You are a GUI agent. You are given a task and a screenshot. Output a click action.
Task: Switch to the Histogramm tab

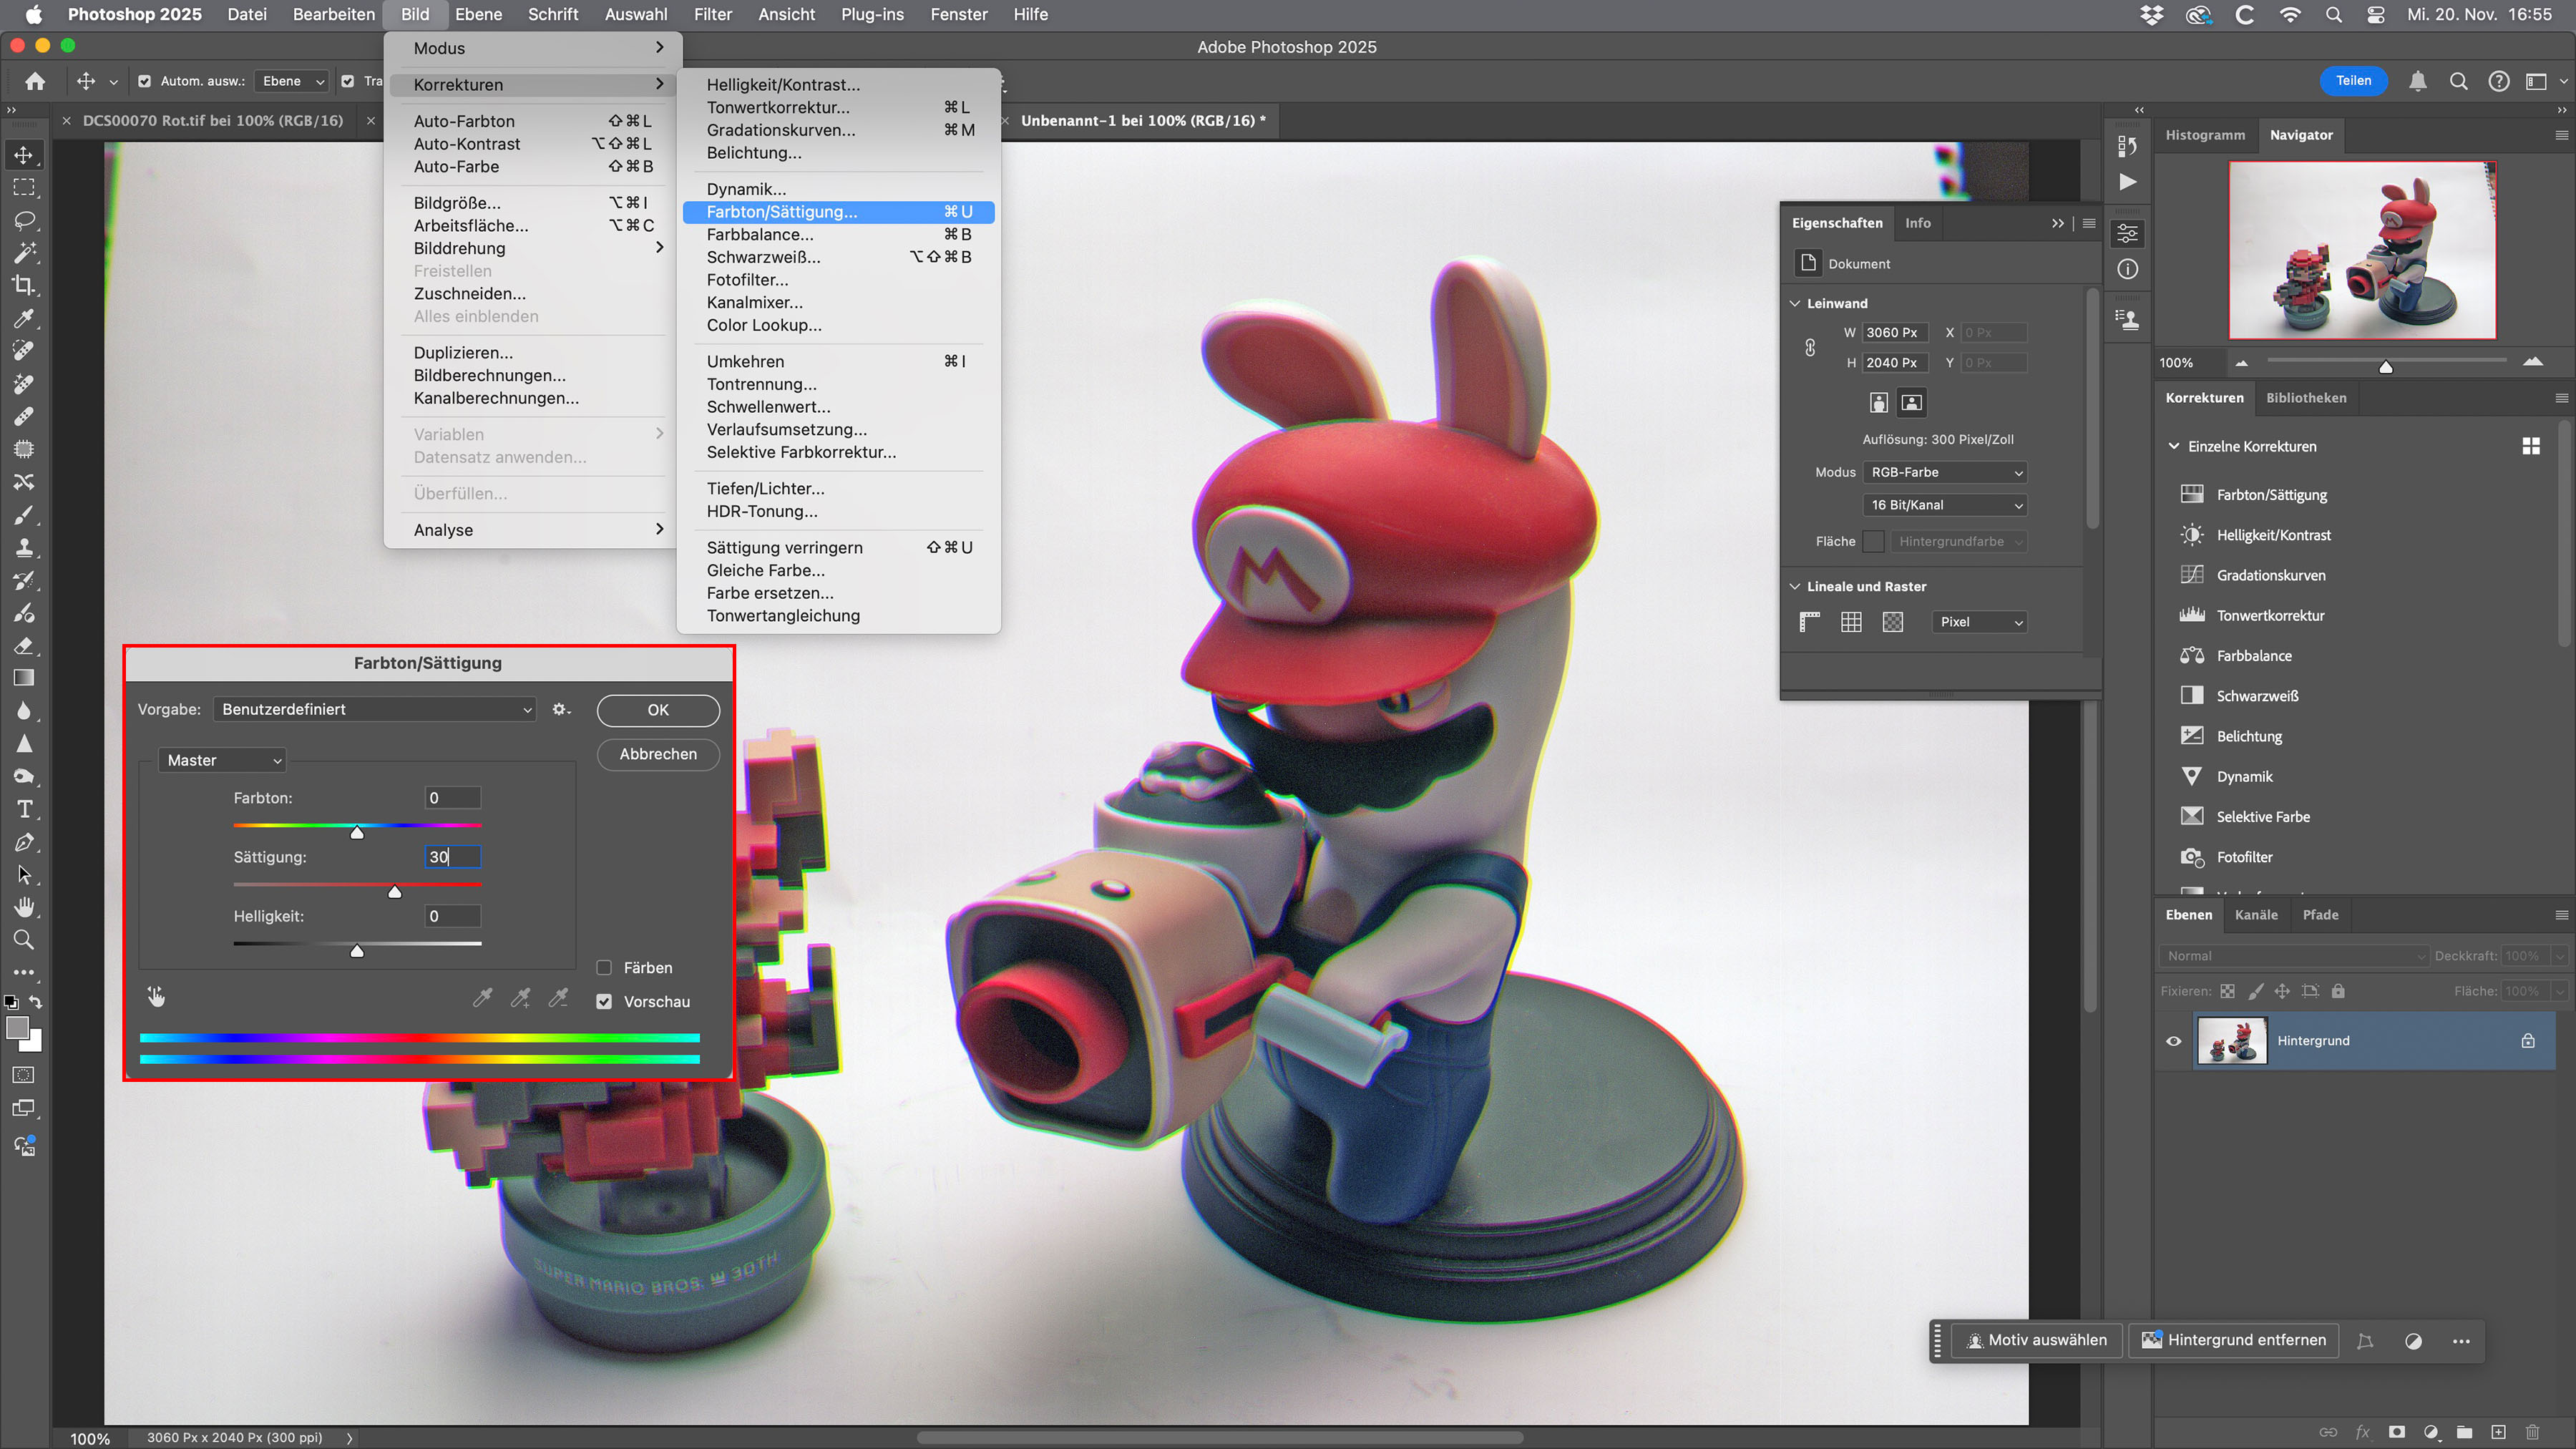(x=2205, y=135)
